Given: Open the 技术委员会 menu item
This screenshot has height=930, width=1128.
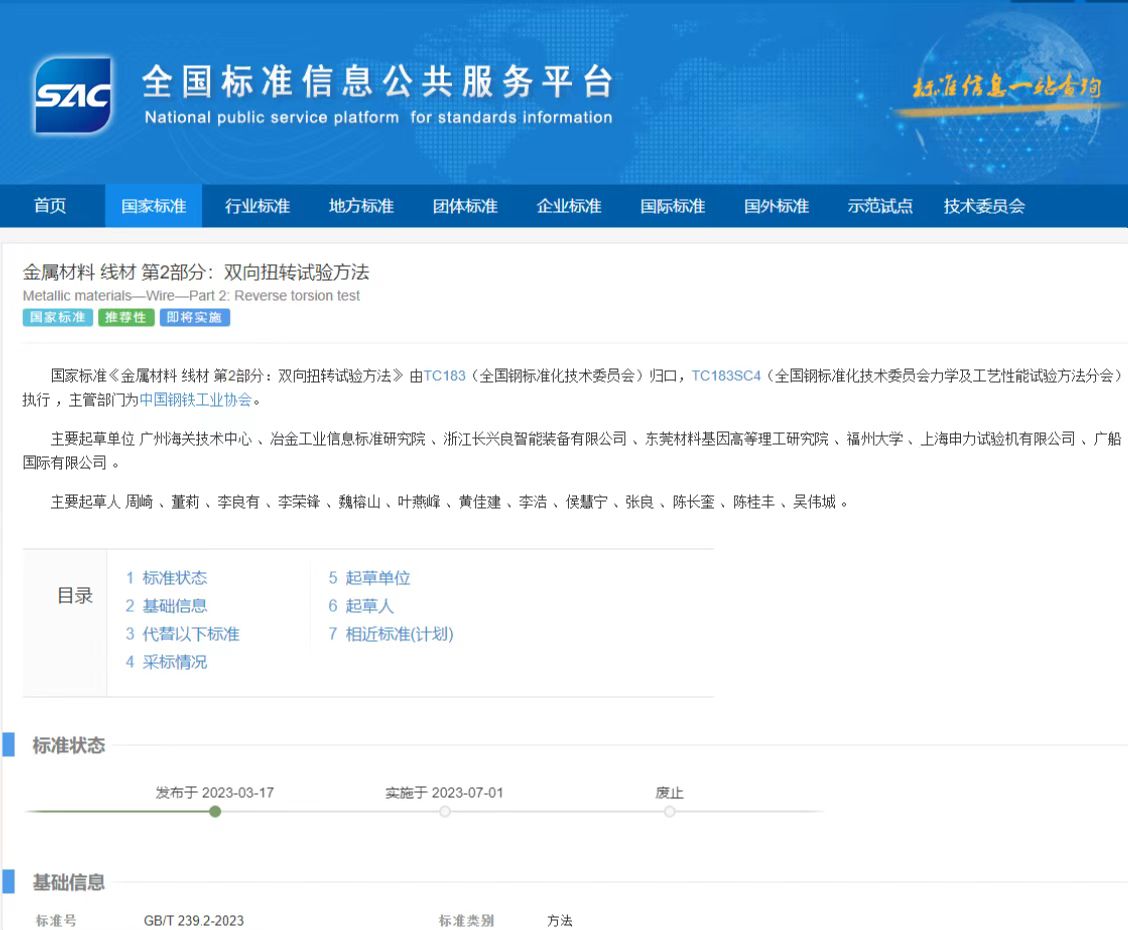Looking at the screenshot, I should coord(984,206).
